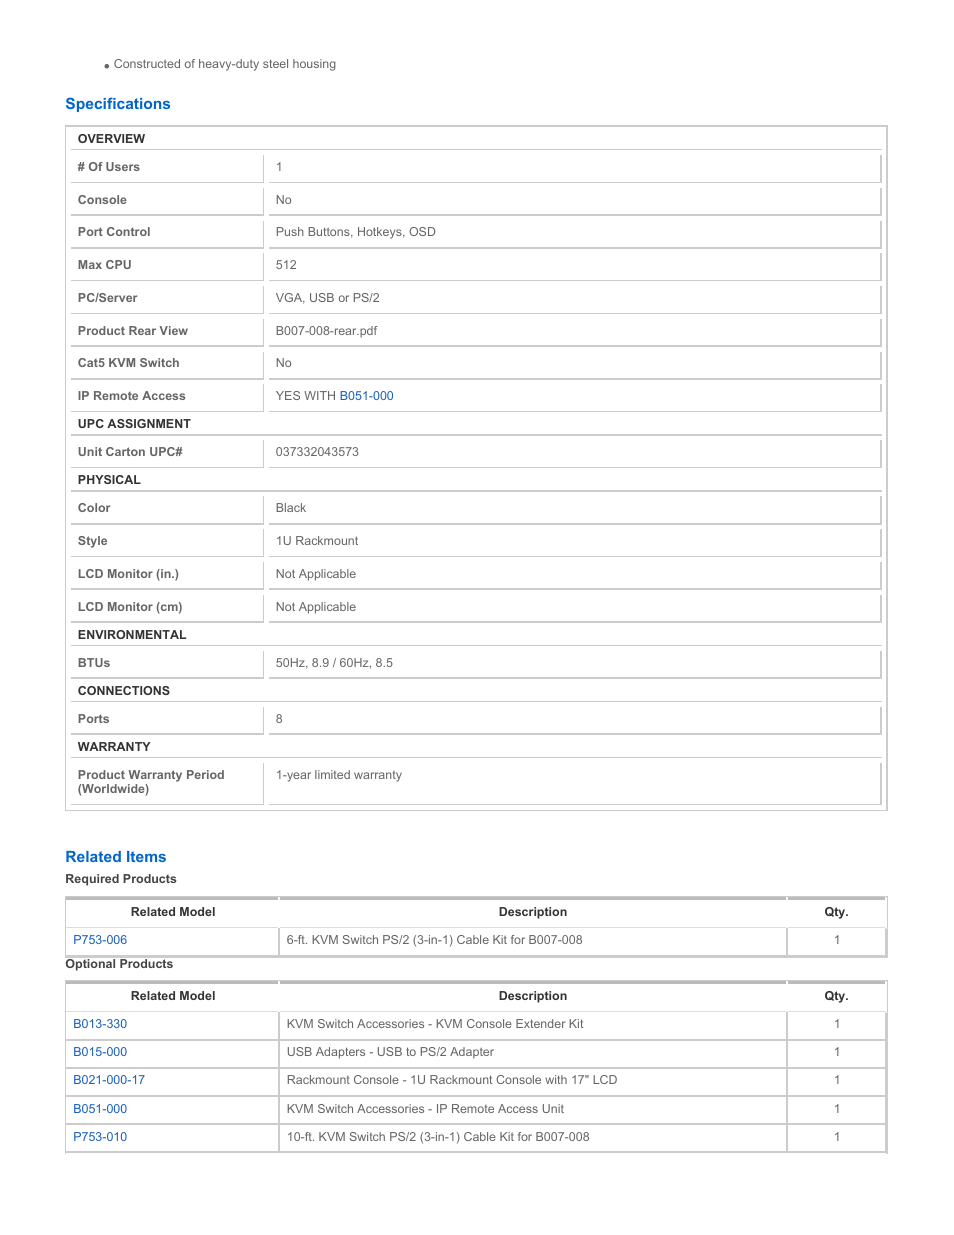Open the B015-000 related model link
Viewport: 954px width, 1235px height.
pyautogui.click(x=100, y=1052)
